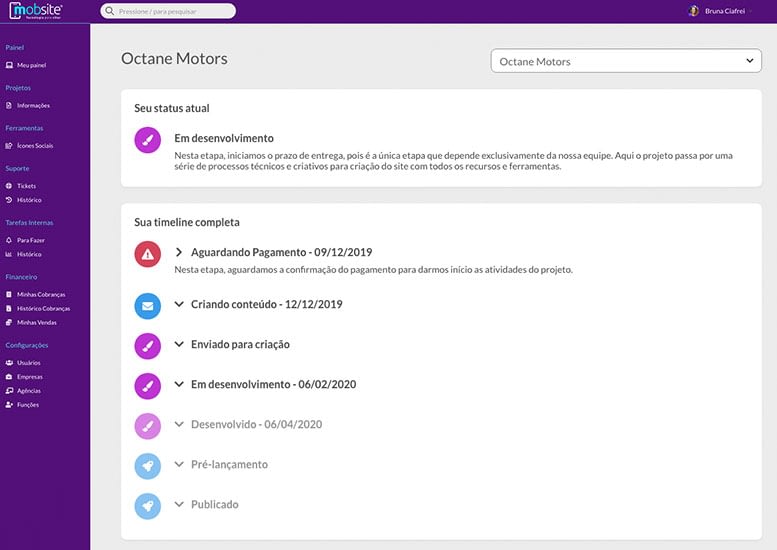Image resolution: width=777 pixels, height=550 pixels.
Task: Click 'Sua timeline completa' heading
Action: pyautogui.click(x=187, y=222)
